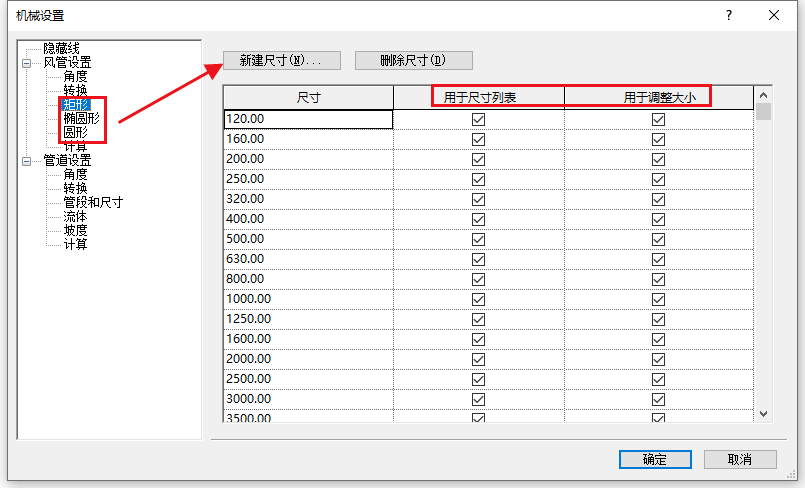Select the 椭圆形 tree item
This screenshot has width=805, height=488.
82,119
